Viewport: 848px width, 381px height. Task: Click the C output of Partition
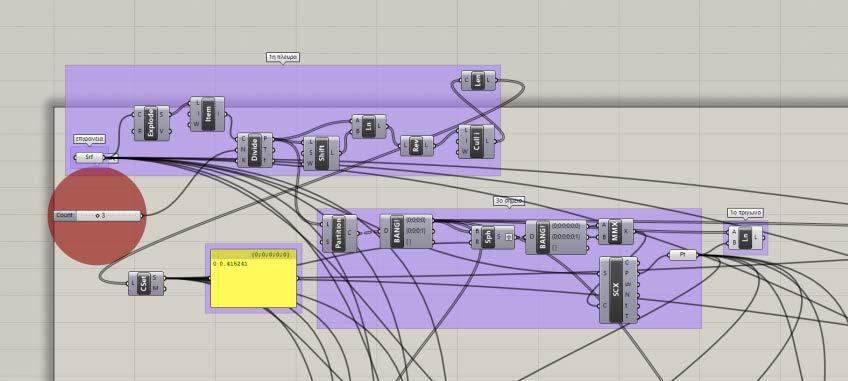pyautogui.click(x=350, y=233)
